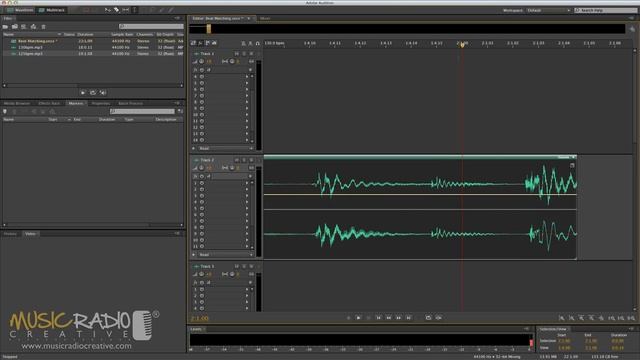This screenshot has height=360, width=640.
Task: Select the Slip tool in top toolbar
Action: pos(126,10)
